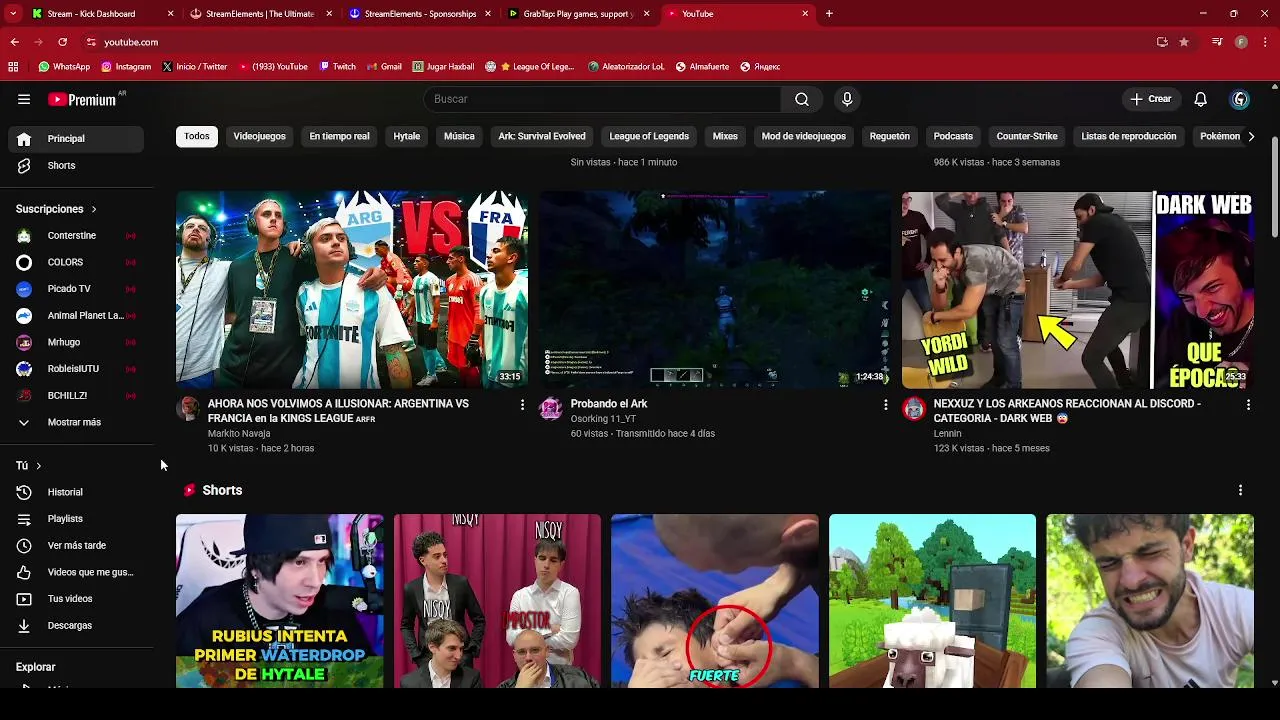Click Osorking 11_YT channel avatar
Image resolution: width=1280 pixels, height=720 pixels.
[x=551, y=408]
